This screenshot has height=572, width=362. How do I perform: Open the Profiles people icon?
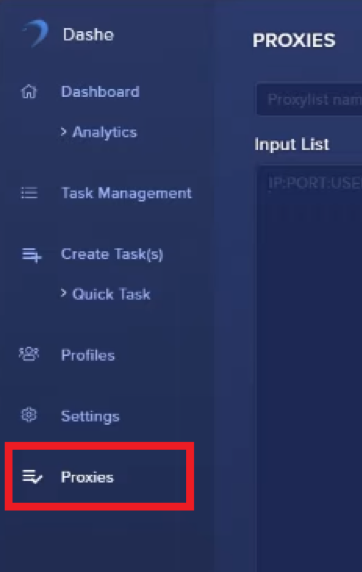[x=29, y=354]
